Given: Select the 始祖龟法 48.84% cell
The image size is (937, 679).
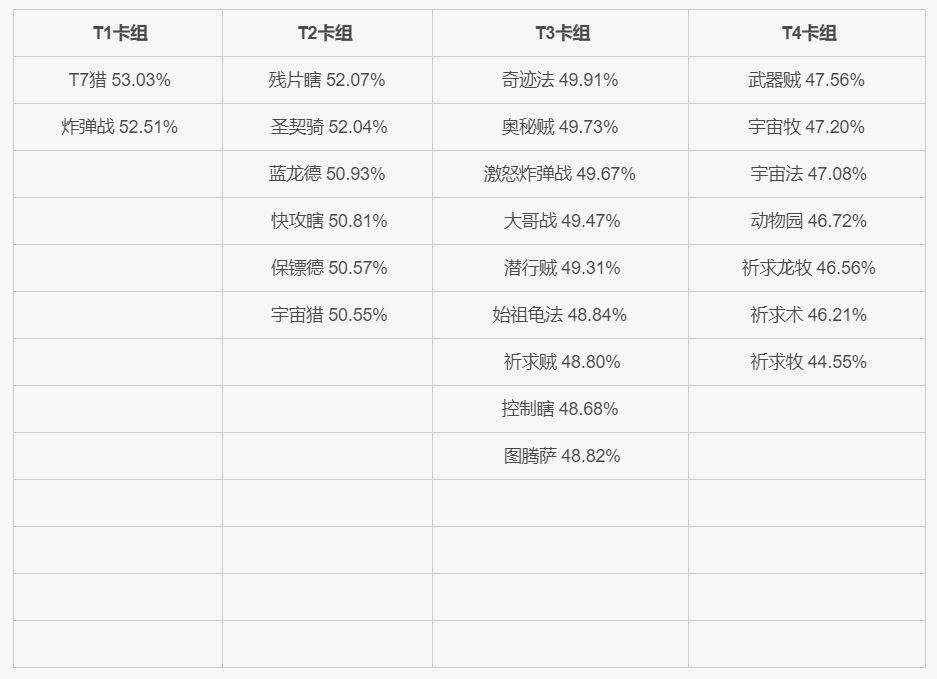Looking at the screenshot, I should click(x=560, y=315).
